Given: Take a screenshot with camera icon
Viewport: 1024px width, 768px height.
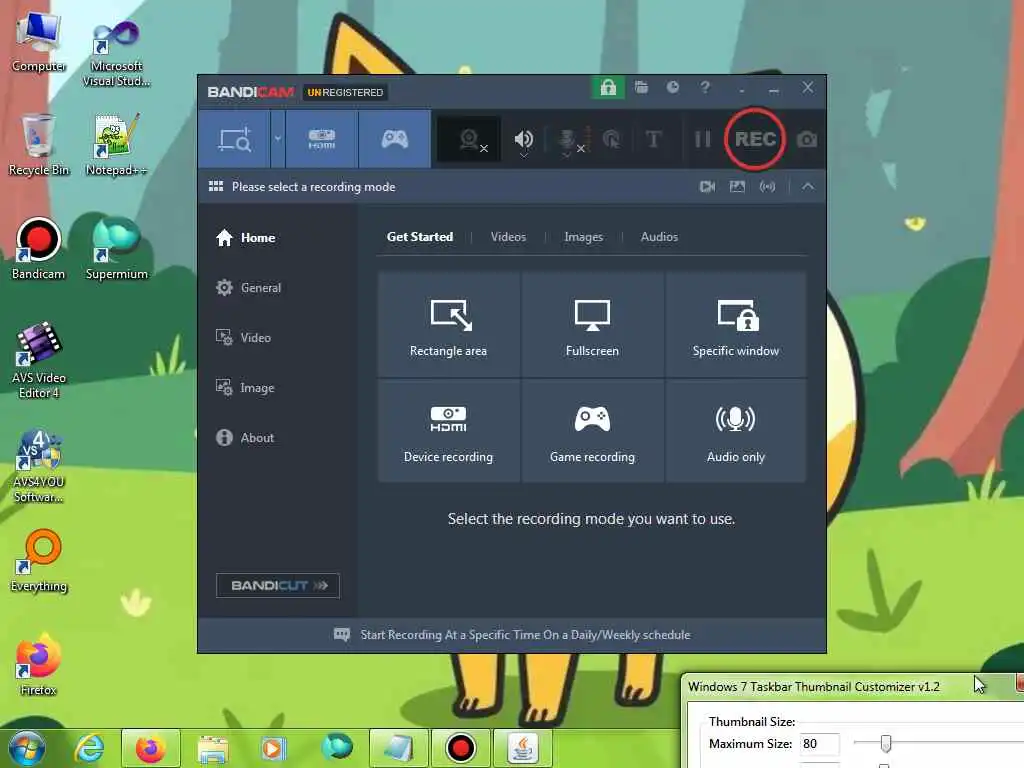Looking at the screenshot, I should (807, 139).
